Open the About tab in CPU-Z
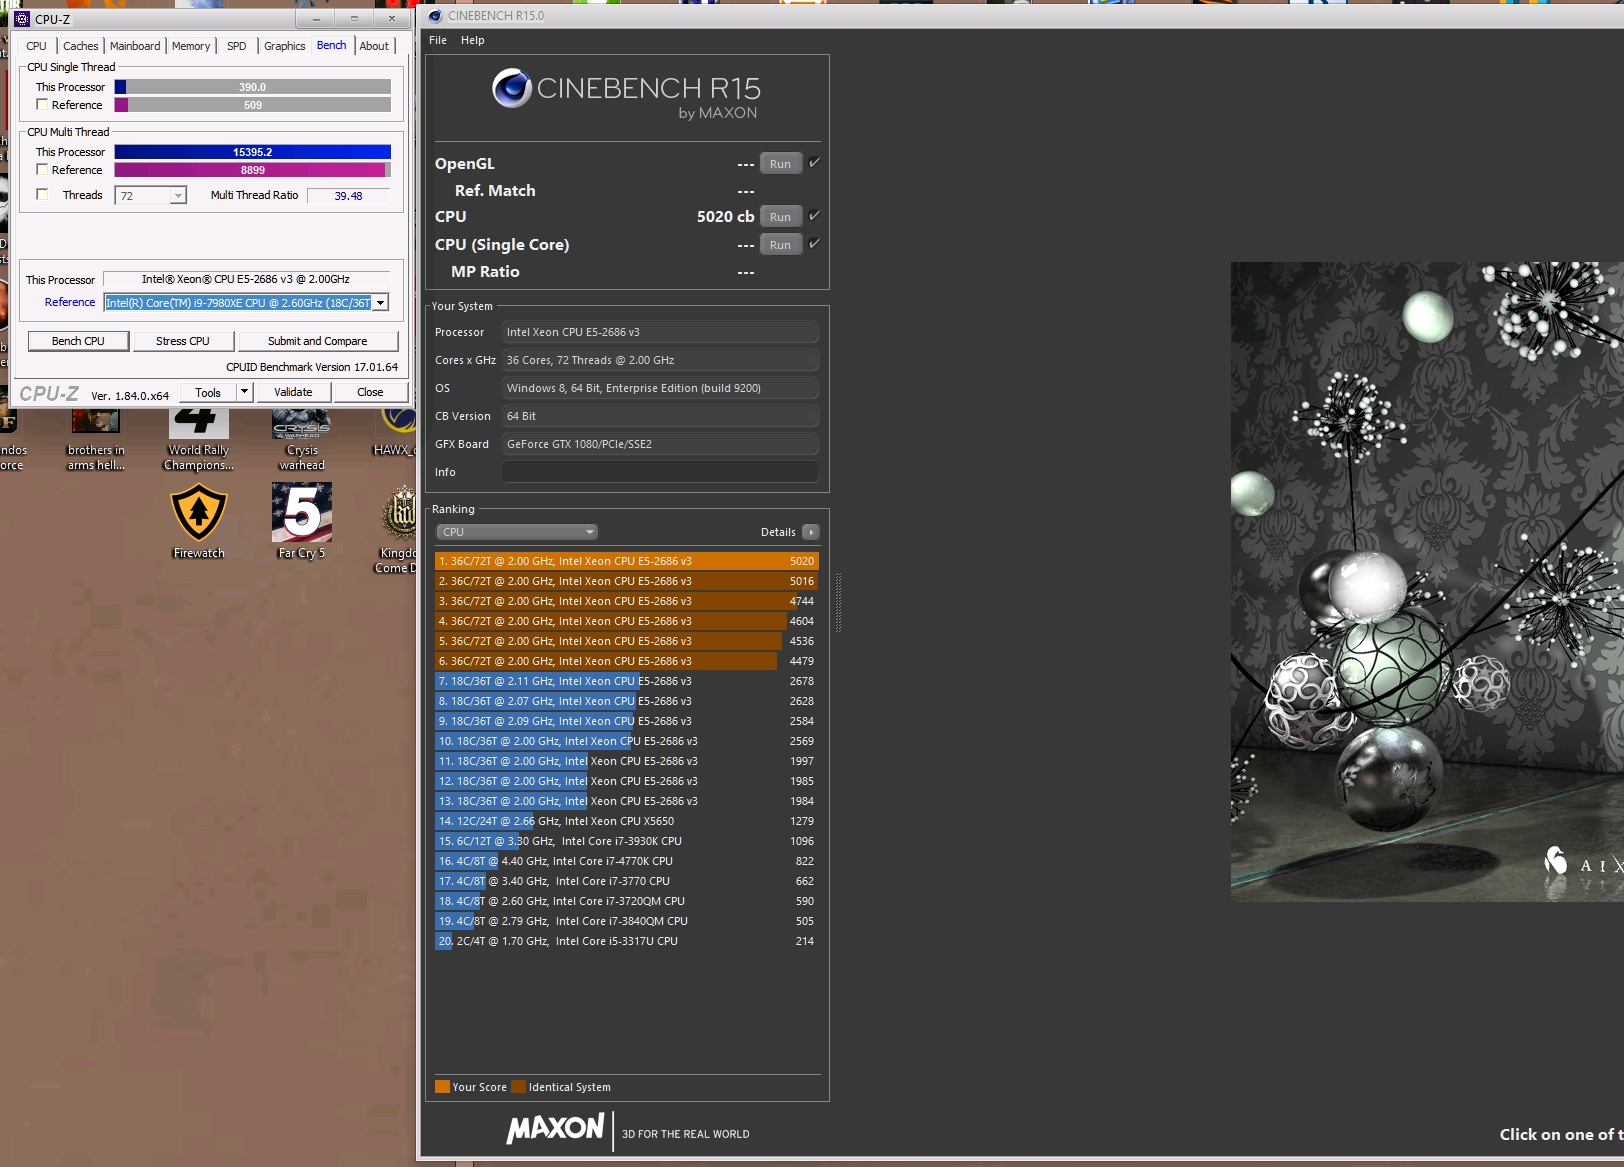The width and height of the screenshot is (1624, 1167). point(374,46)
